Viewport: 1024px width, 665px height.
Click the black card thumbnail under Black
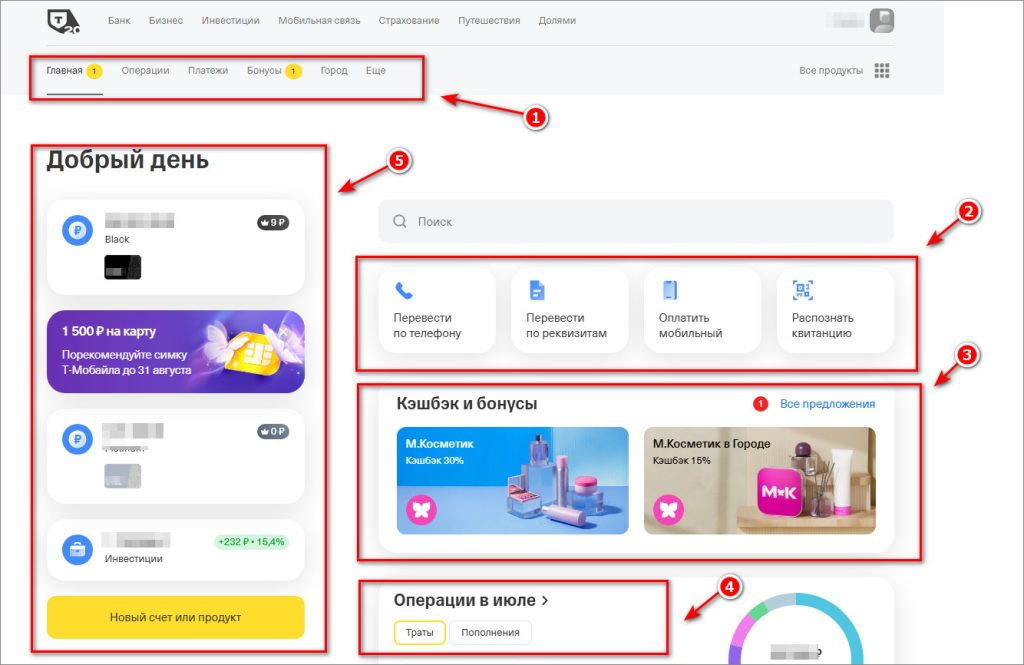pos(123,267)
